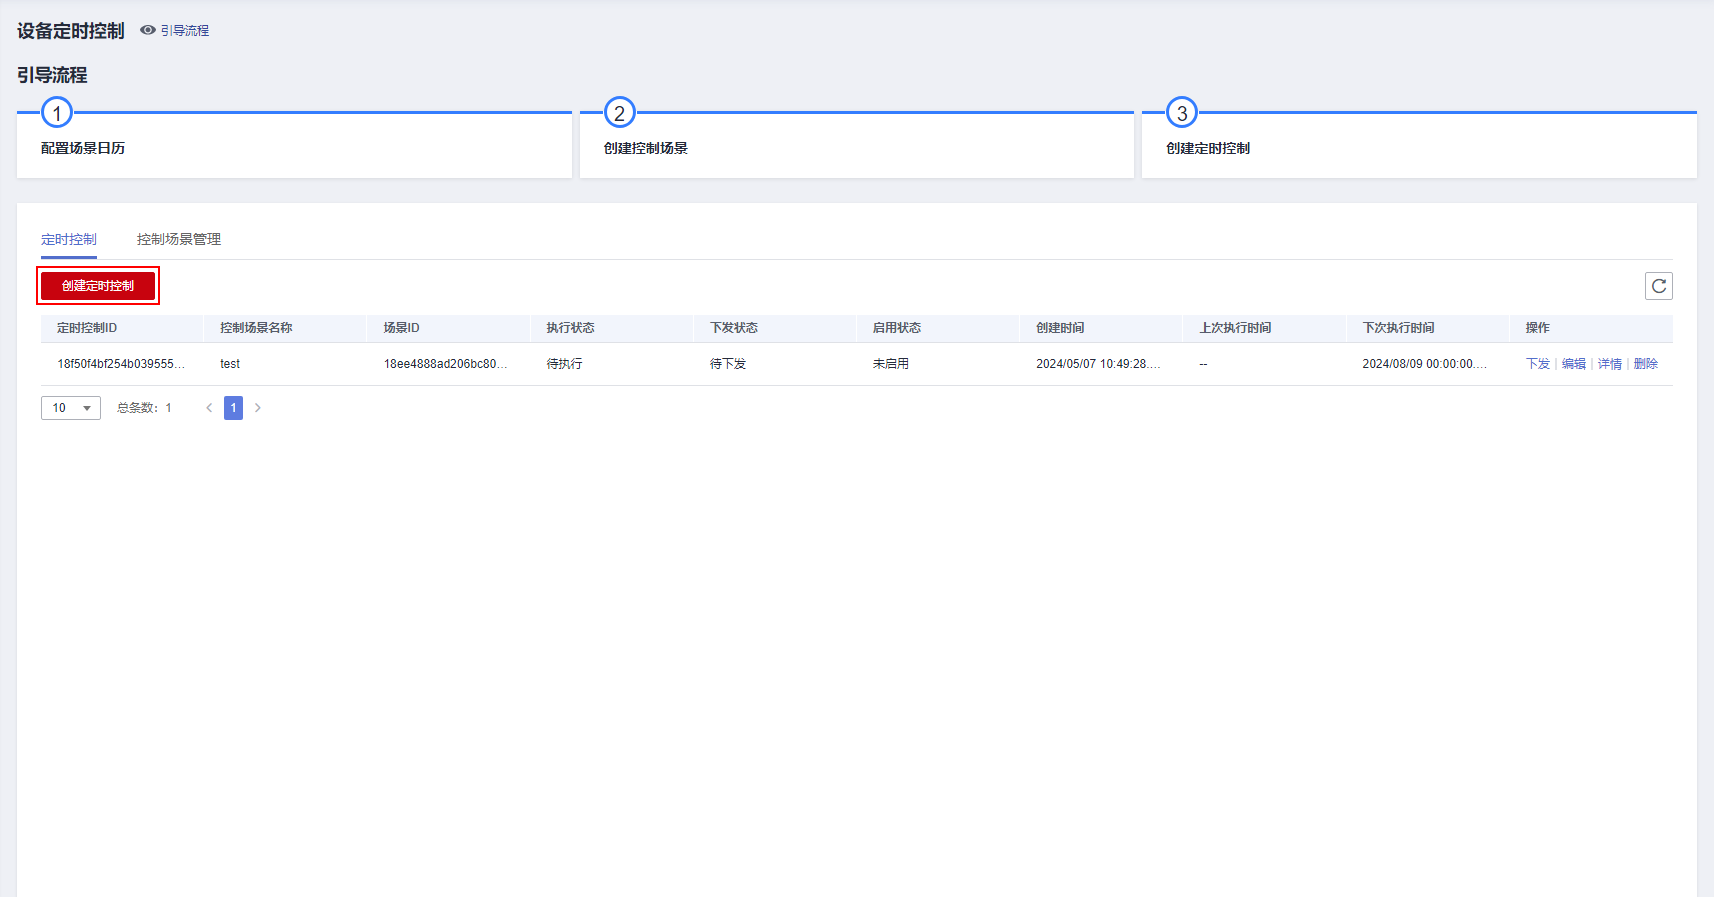Click the 待执行 status cell
The image size is (1714, 897).
pos(564,364)
